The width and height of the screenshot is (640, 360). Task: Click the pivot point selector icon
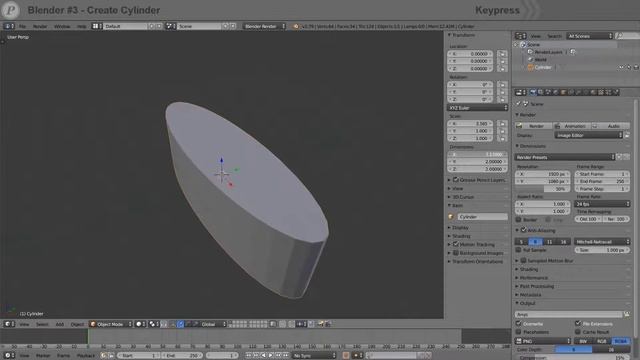[x=153, y=324]
